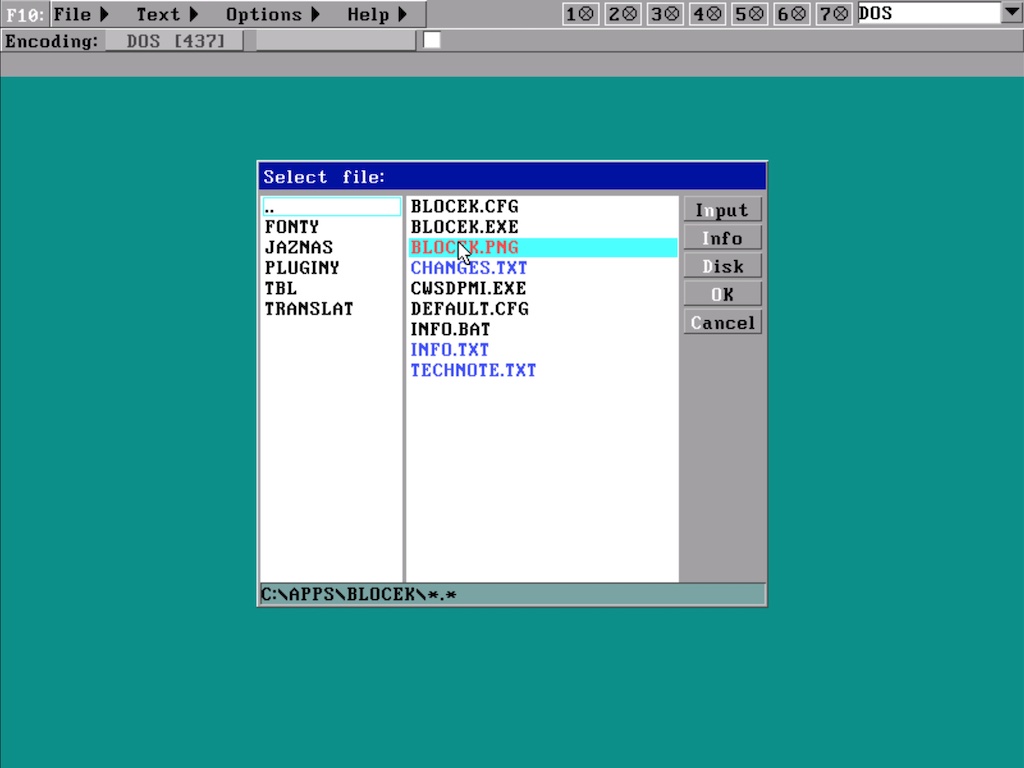
Task: Click the Disk button
Action: (x=722, y=266)
